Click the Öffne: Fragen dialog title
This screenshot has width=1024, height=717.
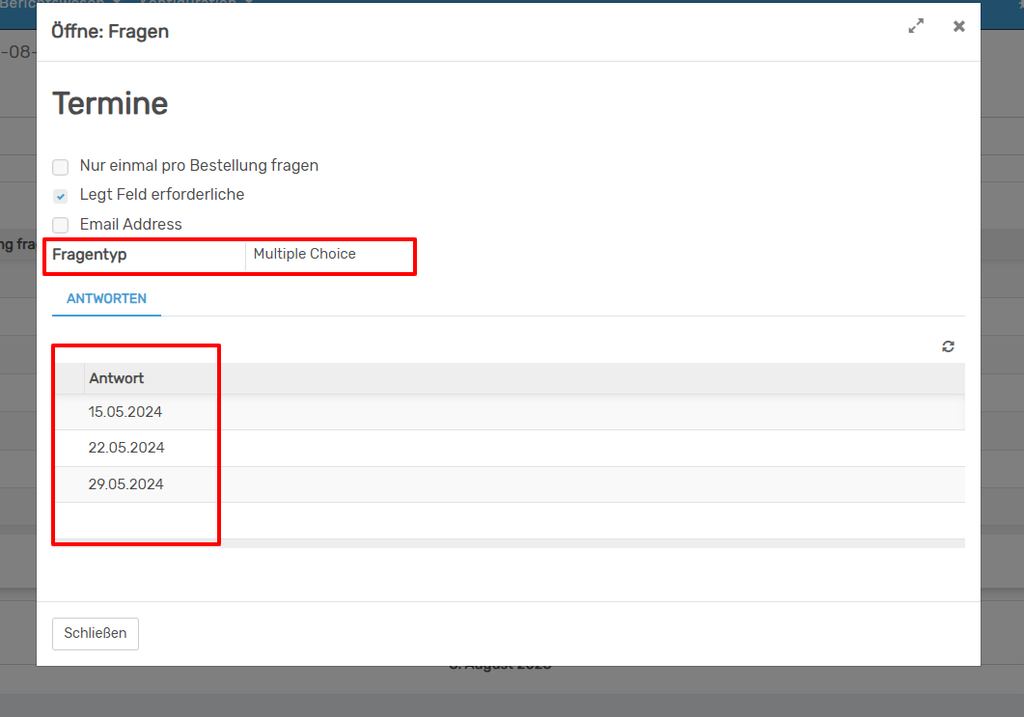click(x=110, y=31)
